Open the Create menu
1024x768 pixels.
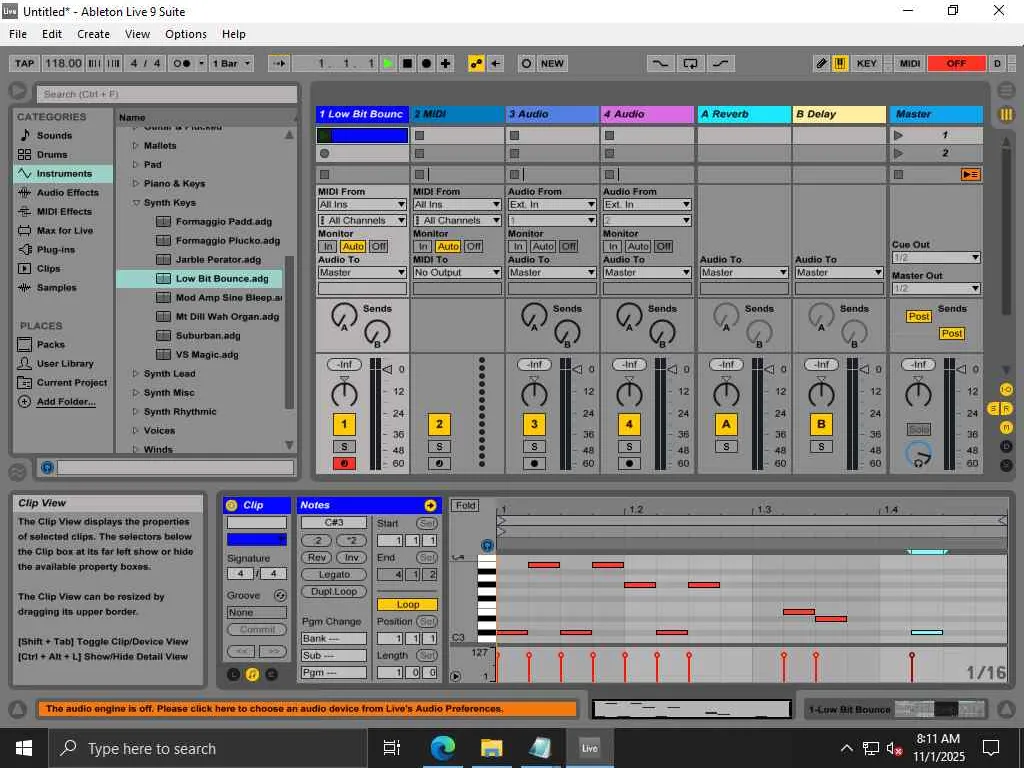(93, 34)
